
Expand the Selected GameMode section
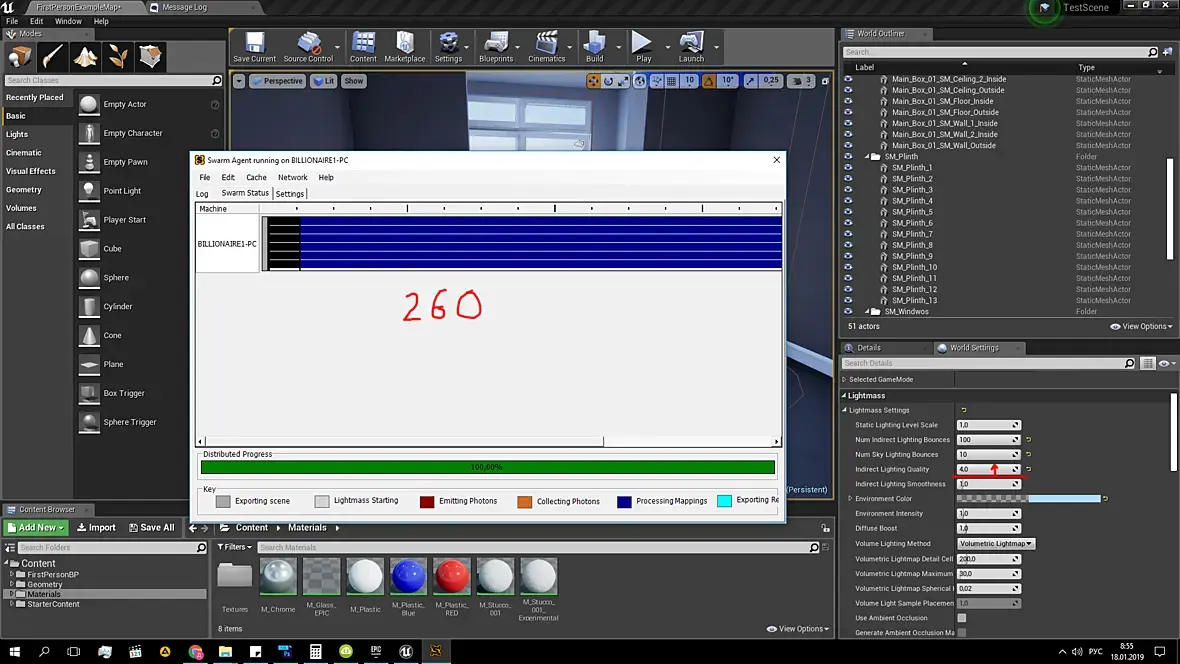[x=844, y=379]
